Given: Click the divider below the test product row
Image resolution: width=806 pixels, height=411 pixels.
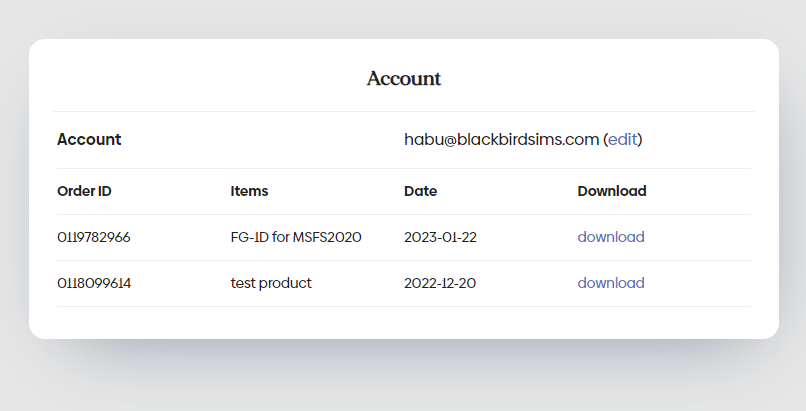Looking at the screenshot, I should pos(404,306).
